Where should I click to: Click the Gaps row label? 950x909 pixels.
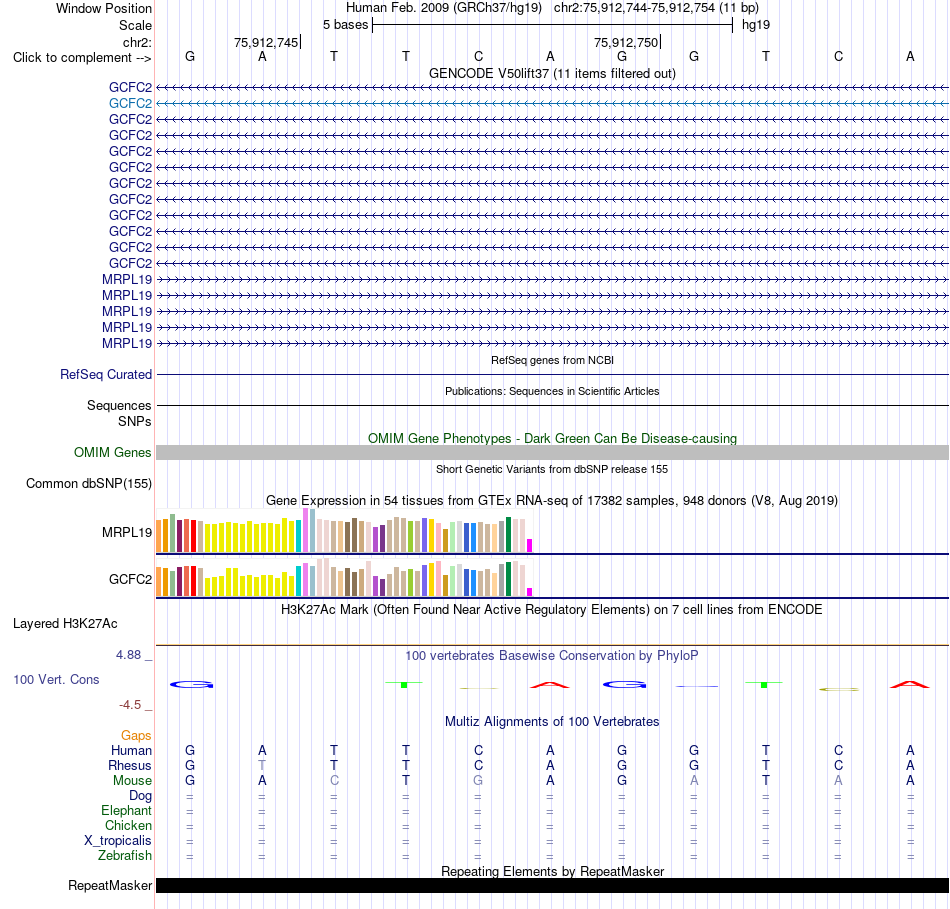click(136, 736)
